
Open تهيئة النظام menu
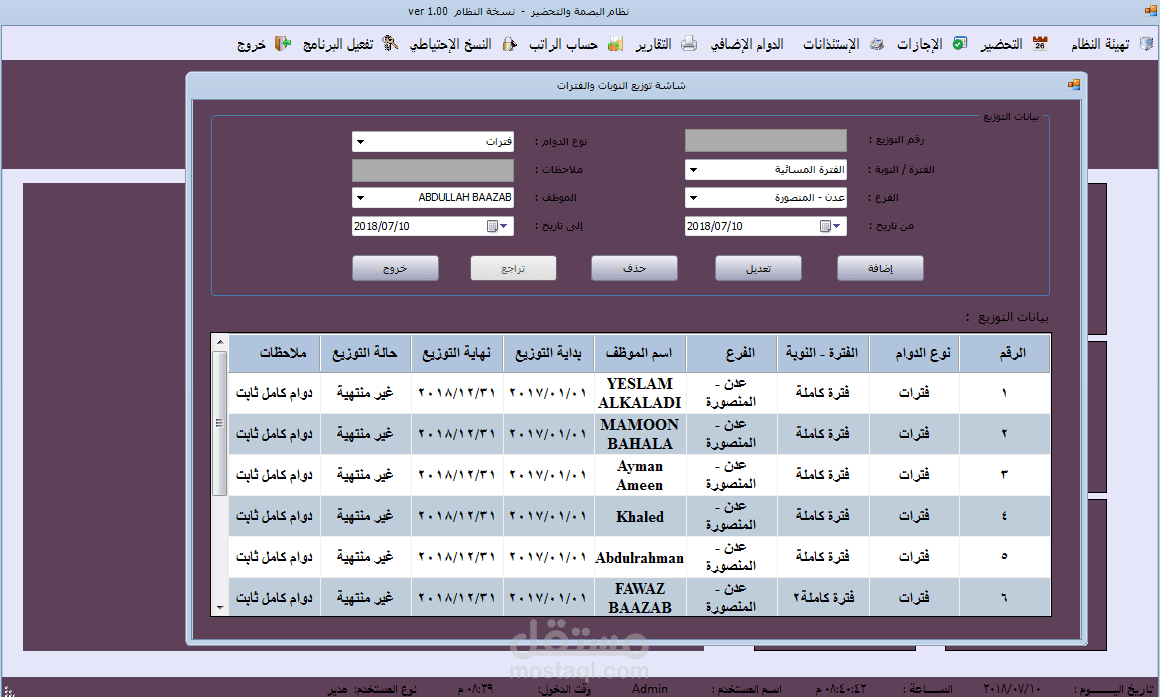coord(1100,44)
